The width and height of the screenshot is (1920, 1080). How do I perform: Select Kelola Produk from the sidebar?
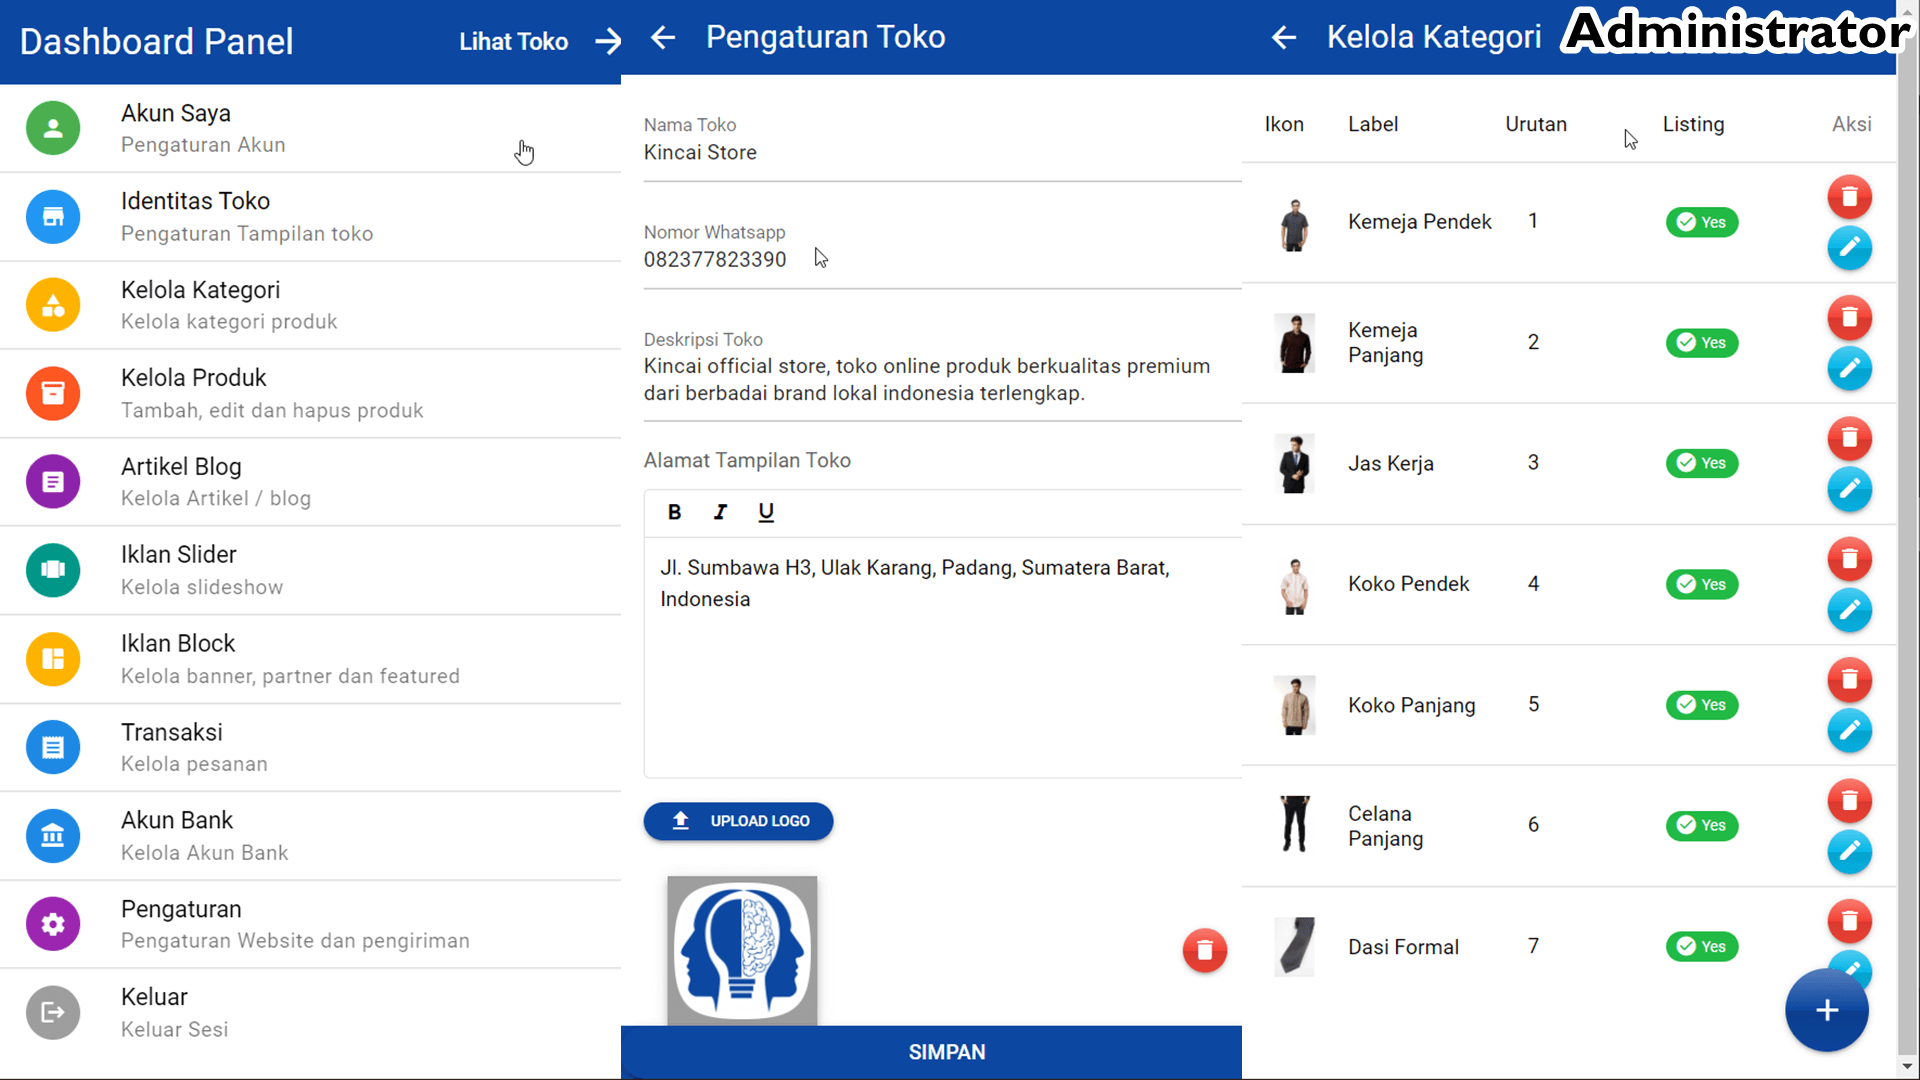[x=193, y=378]
